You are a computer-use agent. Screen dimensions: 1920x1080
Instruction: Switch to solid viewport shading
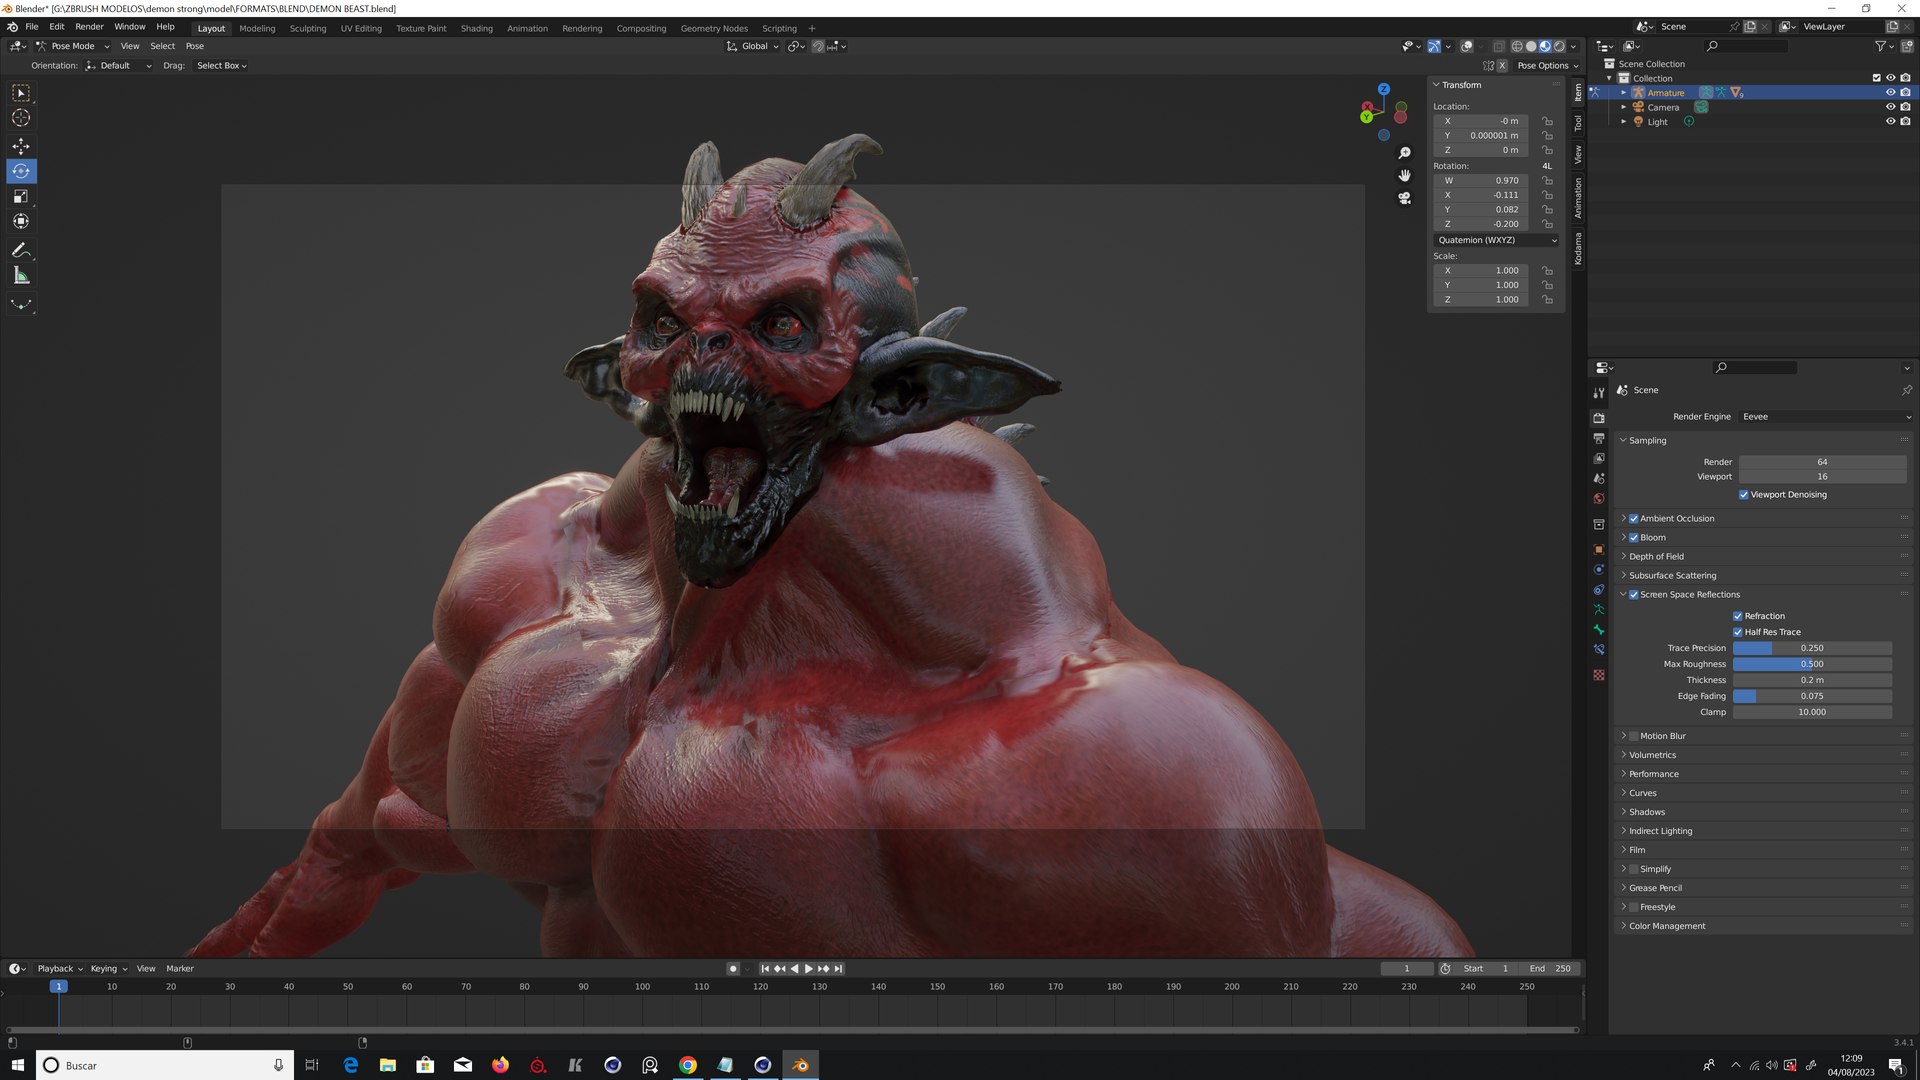(x=1531, y=46)
